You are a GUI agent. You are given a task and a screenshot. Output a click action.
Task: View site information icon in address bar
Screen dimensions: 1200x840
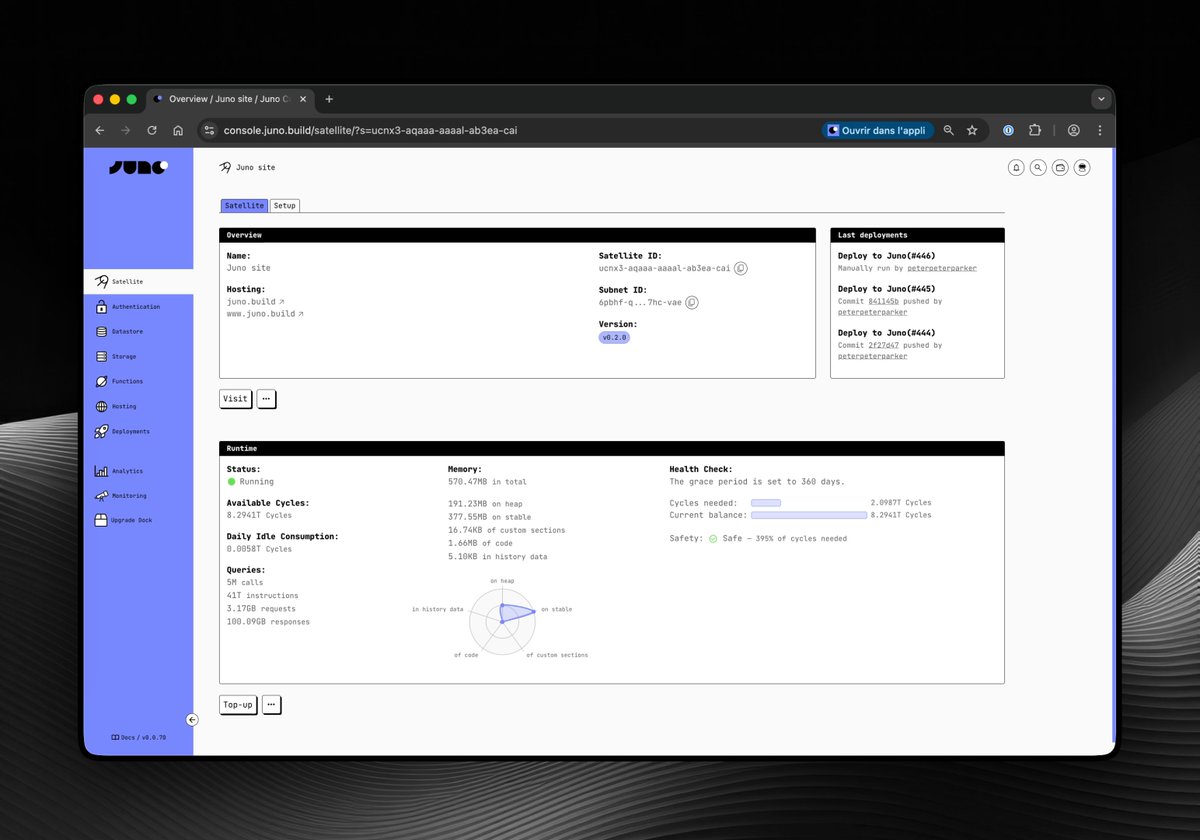(208, 130)
